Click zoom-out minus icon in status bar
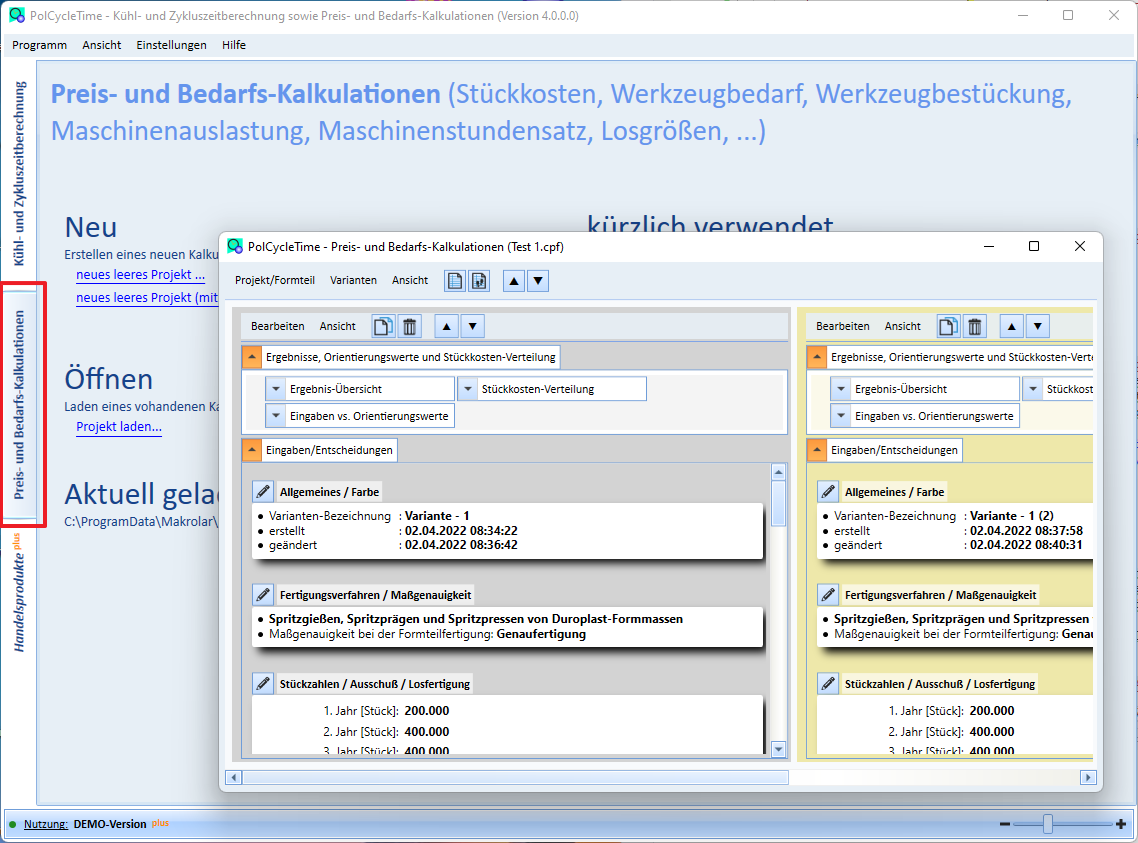Viewport: 1138px width, 843px height. [1004, 824]
